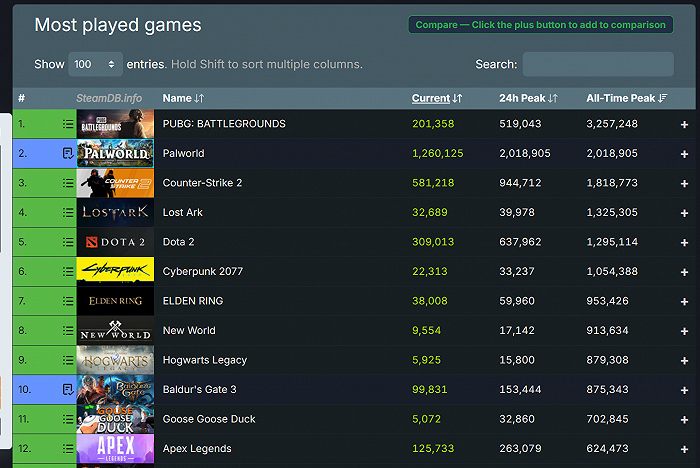Click the note icon in Palworld row

(68, 154)
